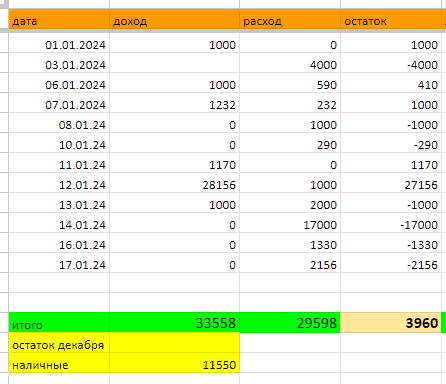
Task: Select income value 1170 on 11.01.24
Action: point(174,163)
